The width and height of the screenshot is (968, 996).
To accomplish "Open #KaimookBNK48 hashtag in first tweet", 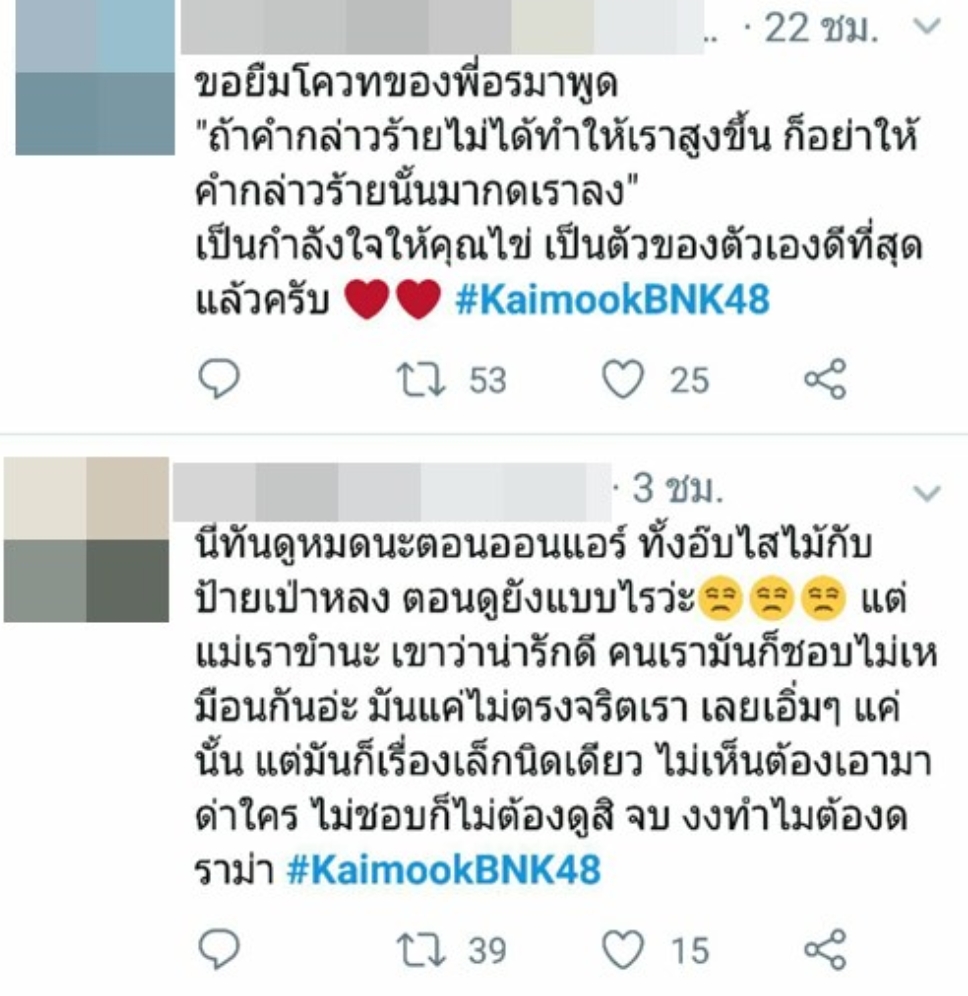I will point(612,300).
